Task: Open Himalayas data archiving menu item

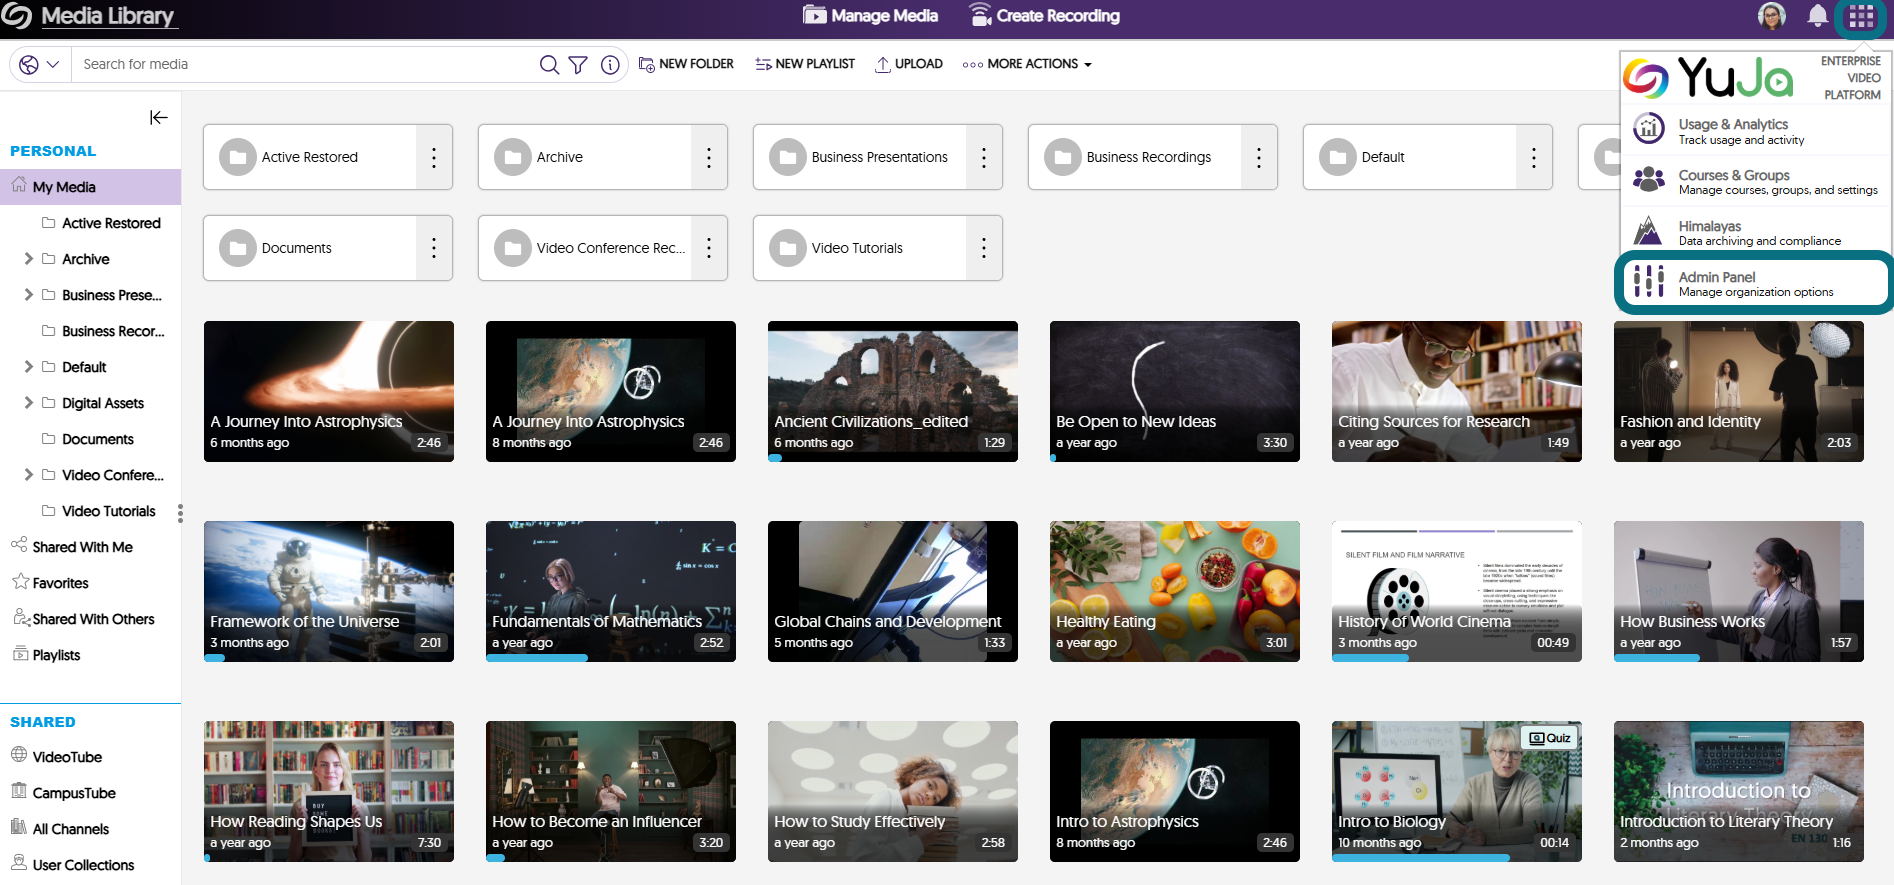Action: (1755, 233)
